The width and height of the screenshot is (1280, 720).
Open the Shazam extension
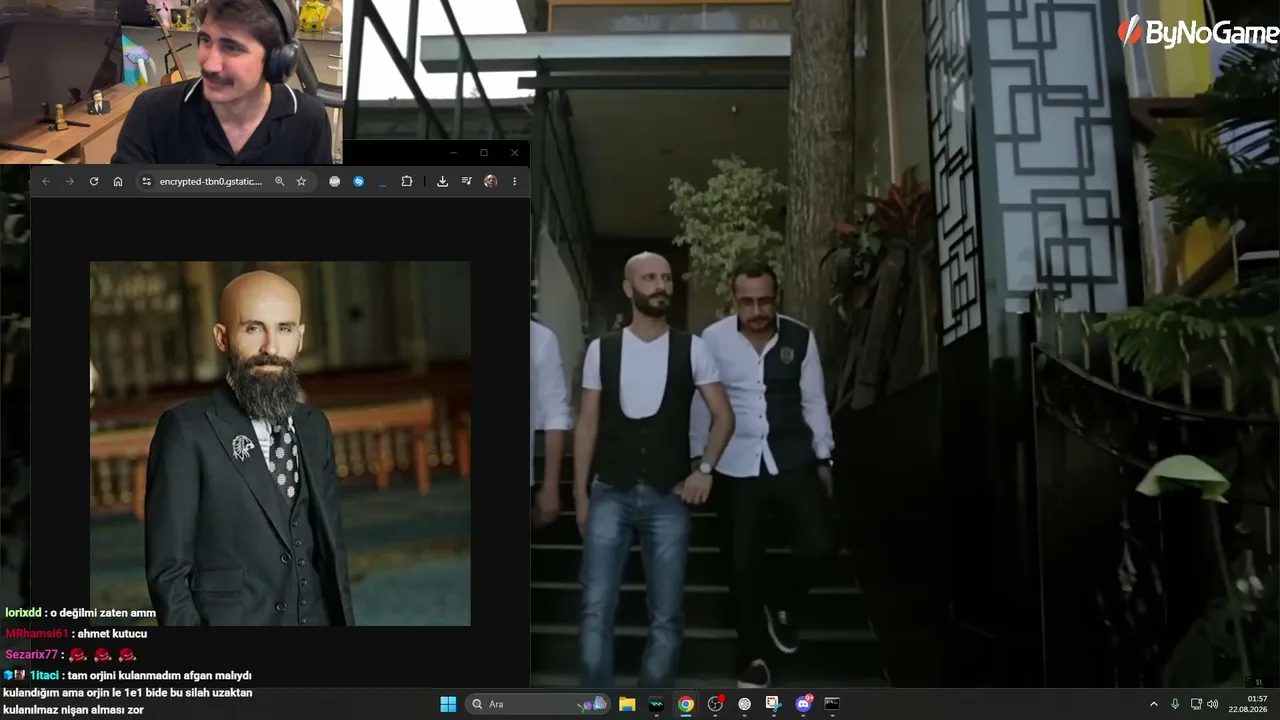pos(359,181)
